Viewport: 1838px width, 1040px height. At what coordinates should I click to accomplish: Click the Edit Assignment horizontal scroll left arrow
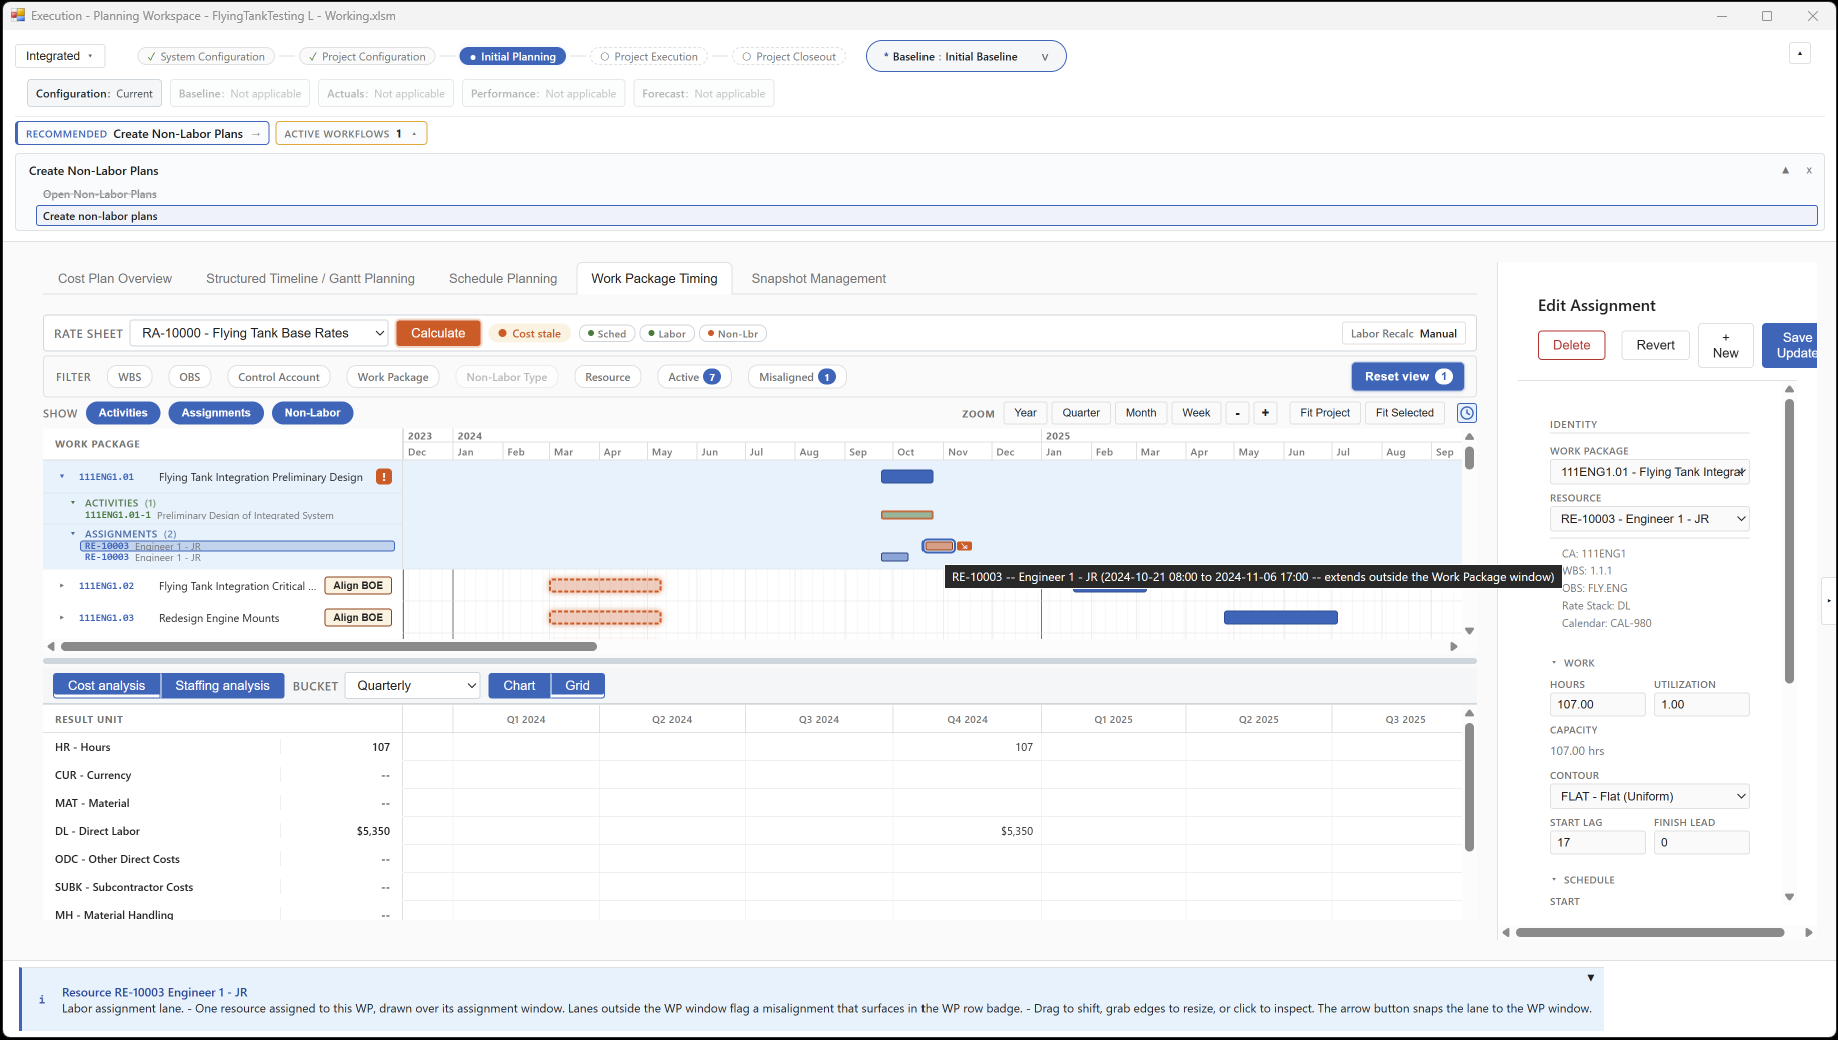click(x=1506, y=933)
